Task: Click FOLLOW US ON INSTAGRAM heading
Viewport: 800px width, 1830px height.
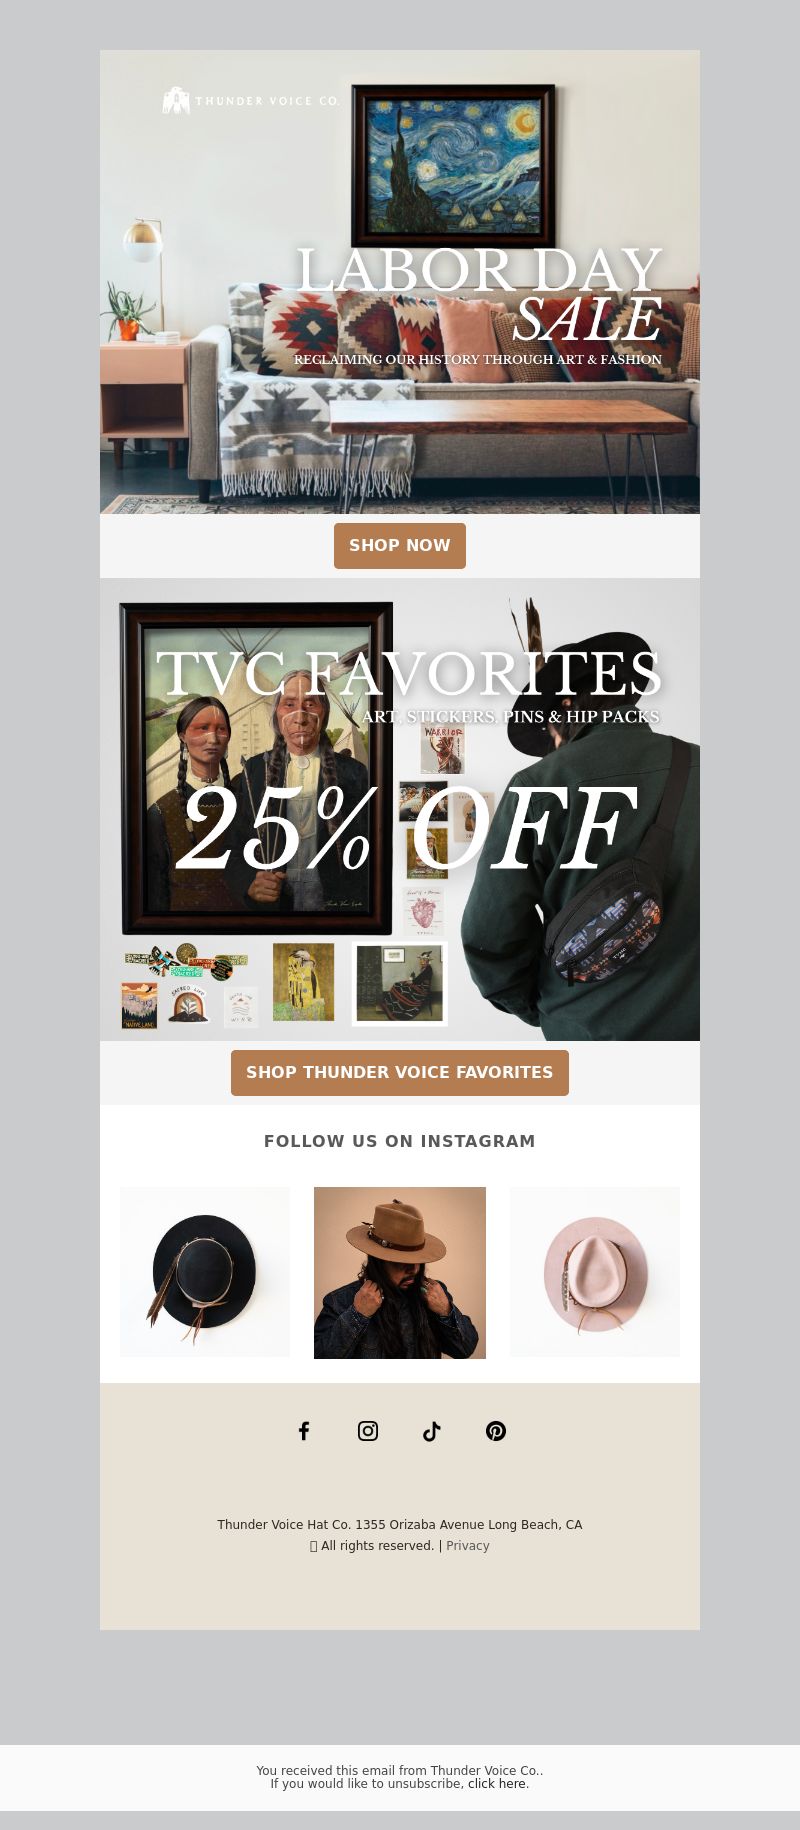Action: point(400,1141)
